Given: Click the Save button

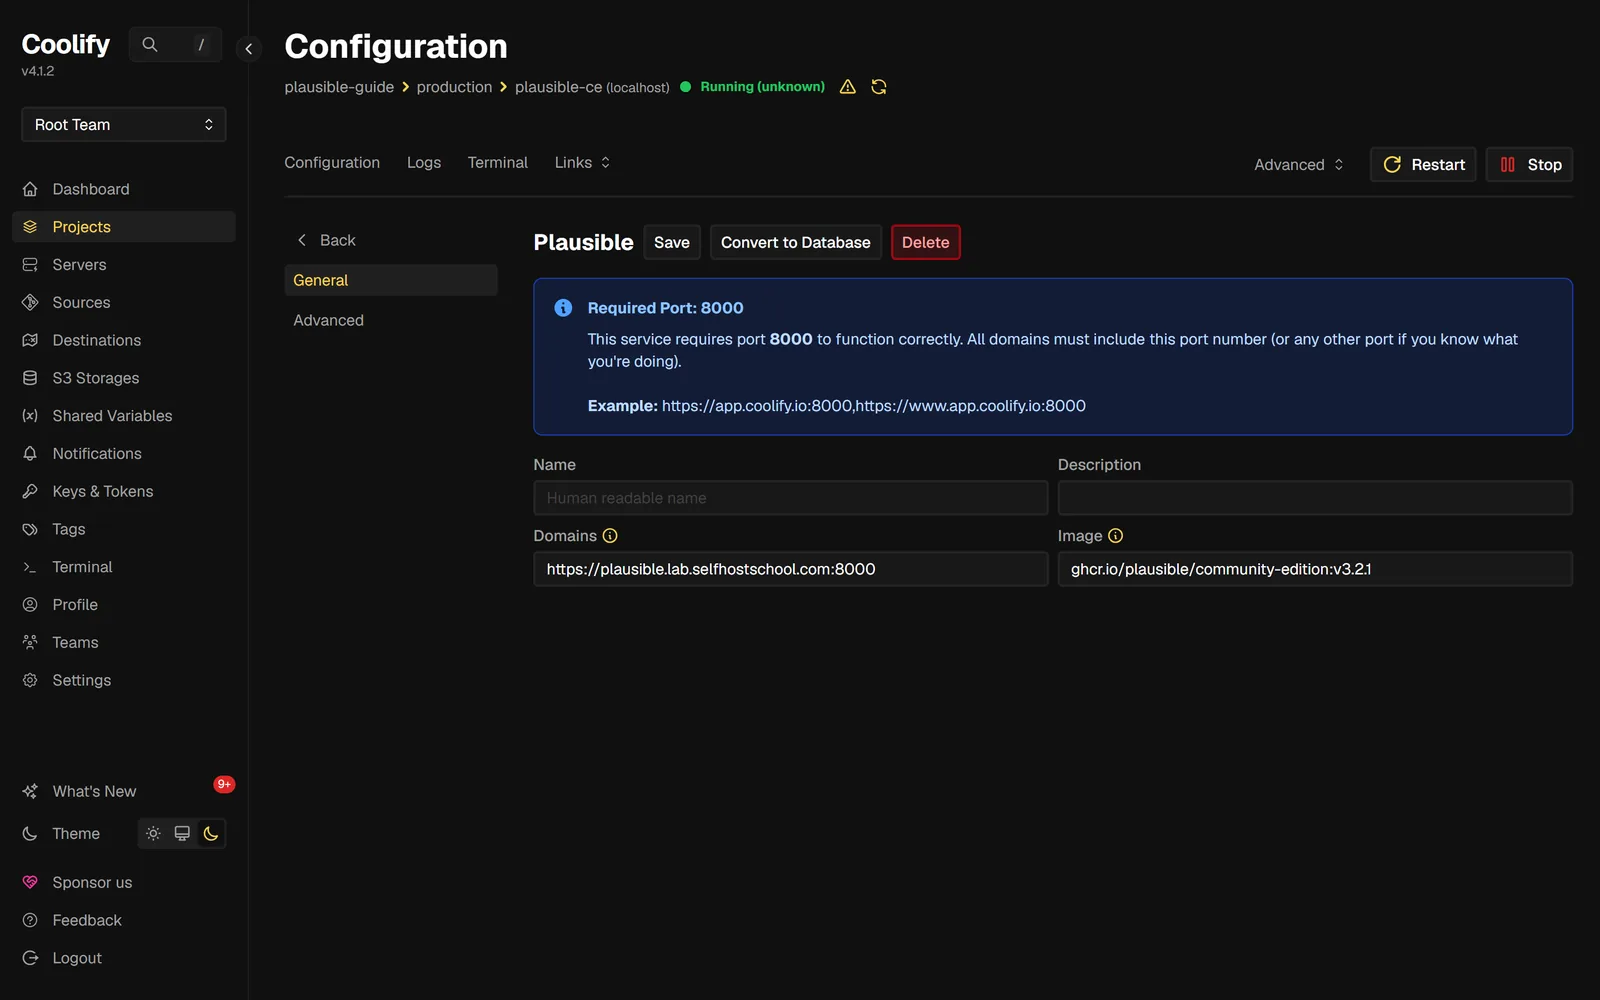Looking at the screenshot, I should point(672,242).
